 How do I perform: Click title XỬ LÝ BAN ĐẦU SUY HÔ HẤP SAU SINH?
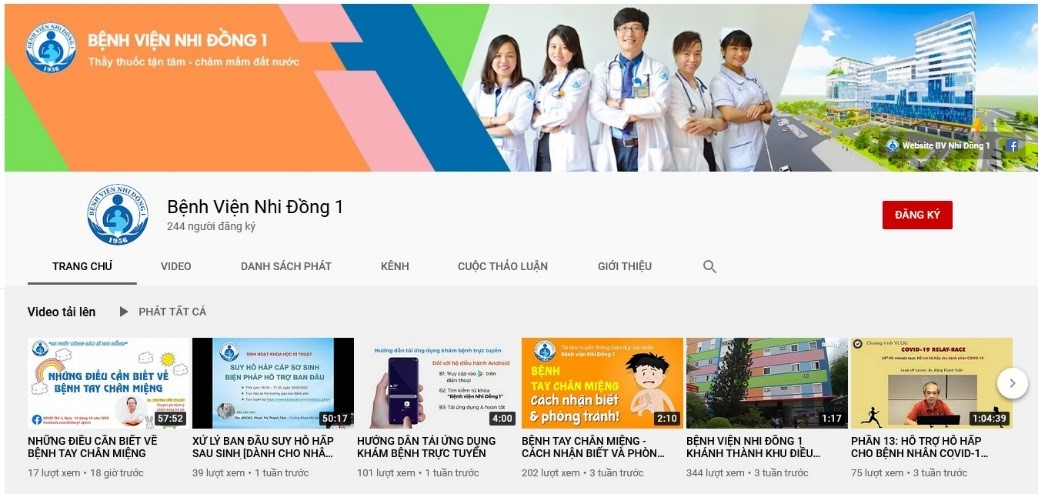pos(263,447)
